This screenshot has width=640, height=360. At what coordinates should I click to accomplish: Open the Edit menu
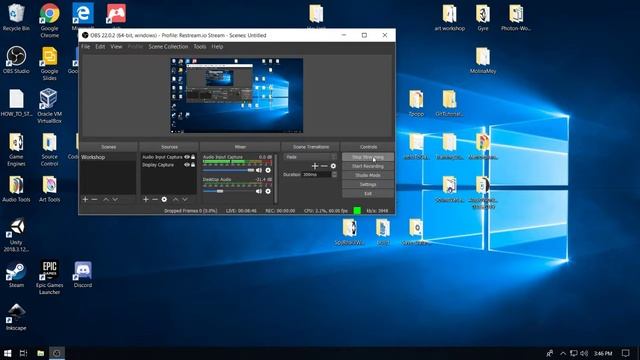[100, 47]
